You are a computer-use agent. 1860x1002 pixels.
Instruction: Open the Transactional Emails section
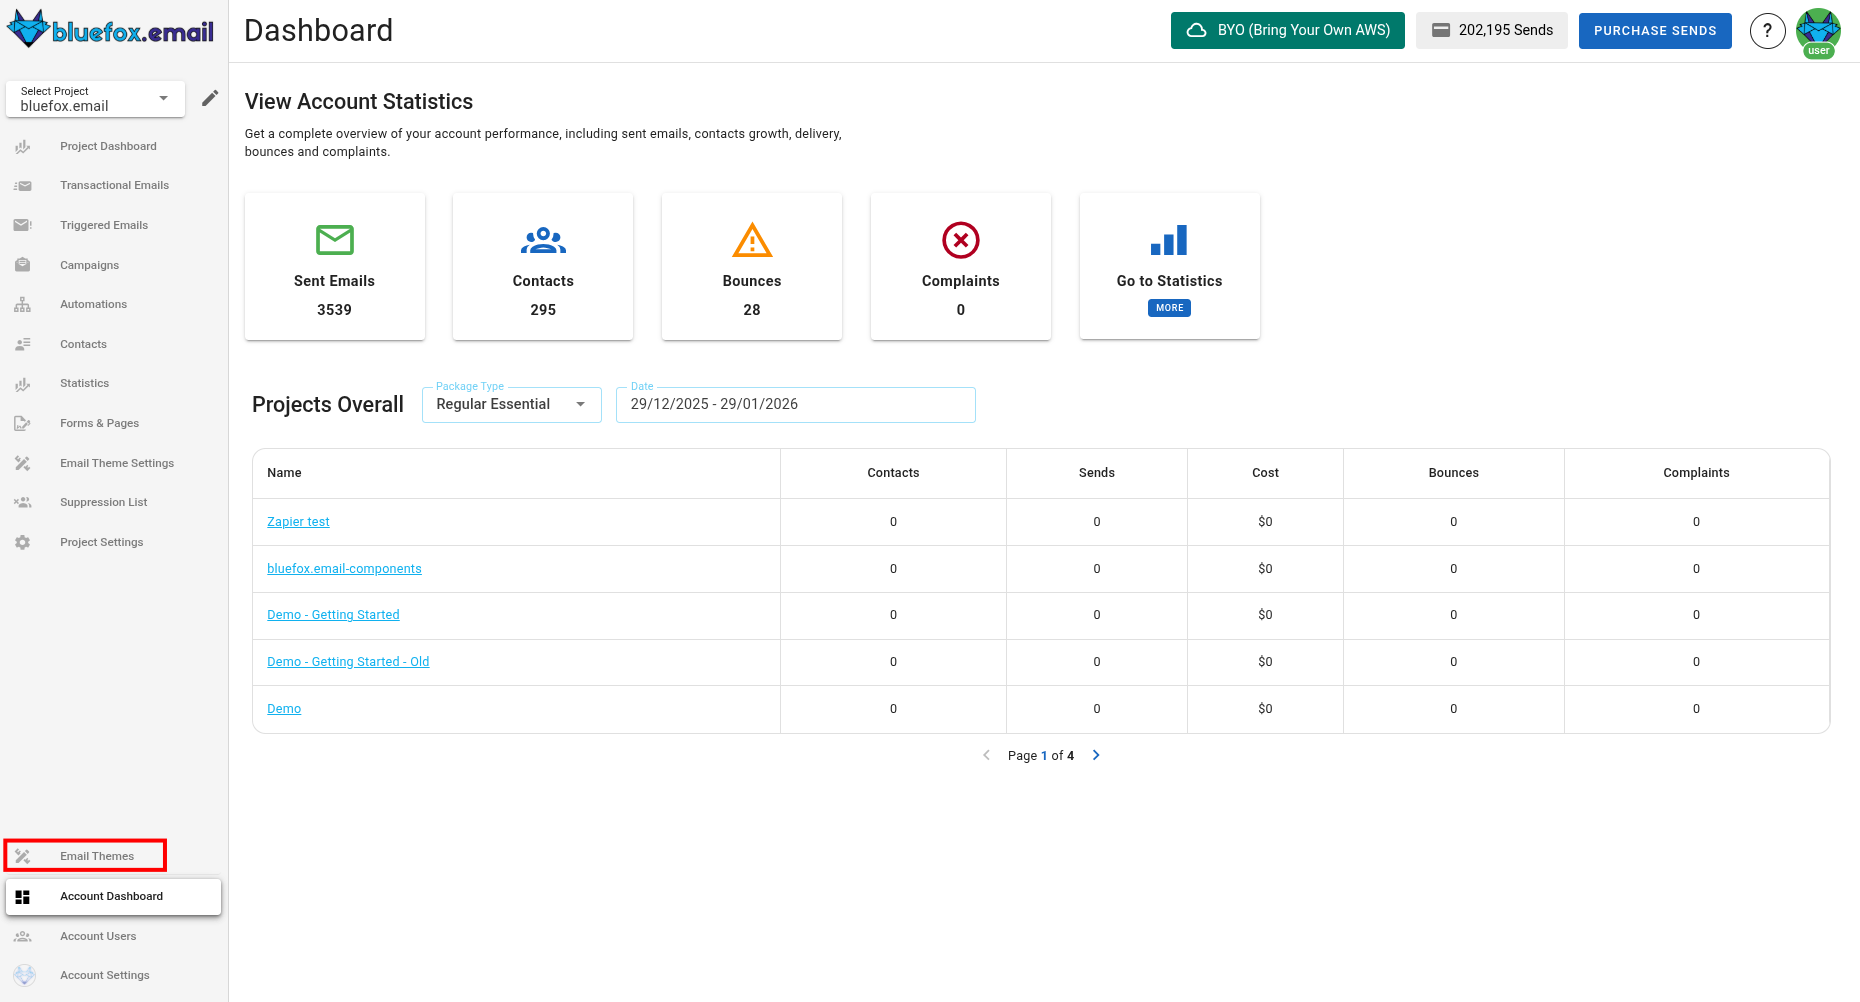[x=114, y=185]
